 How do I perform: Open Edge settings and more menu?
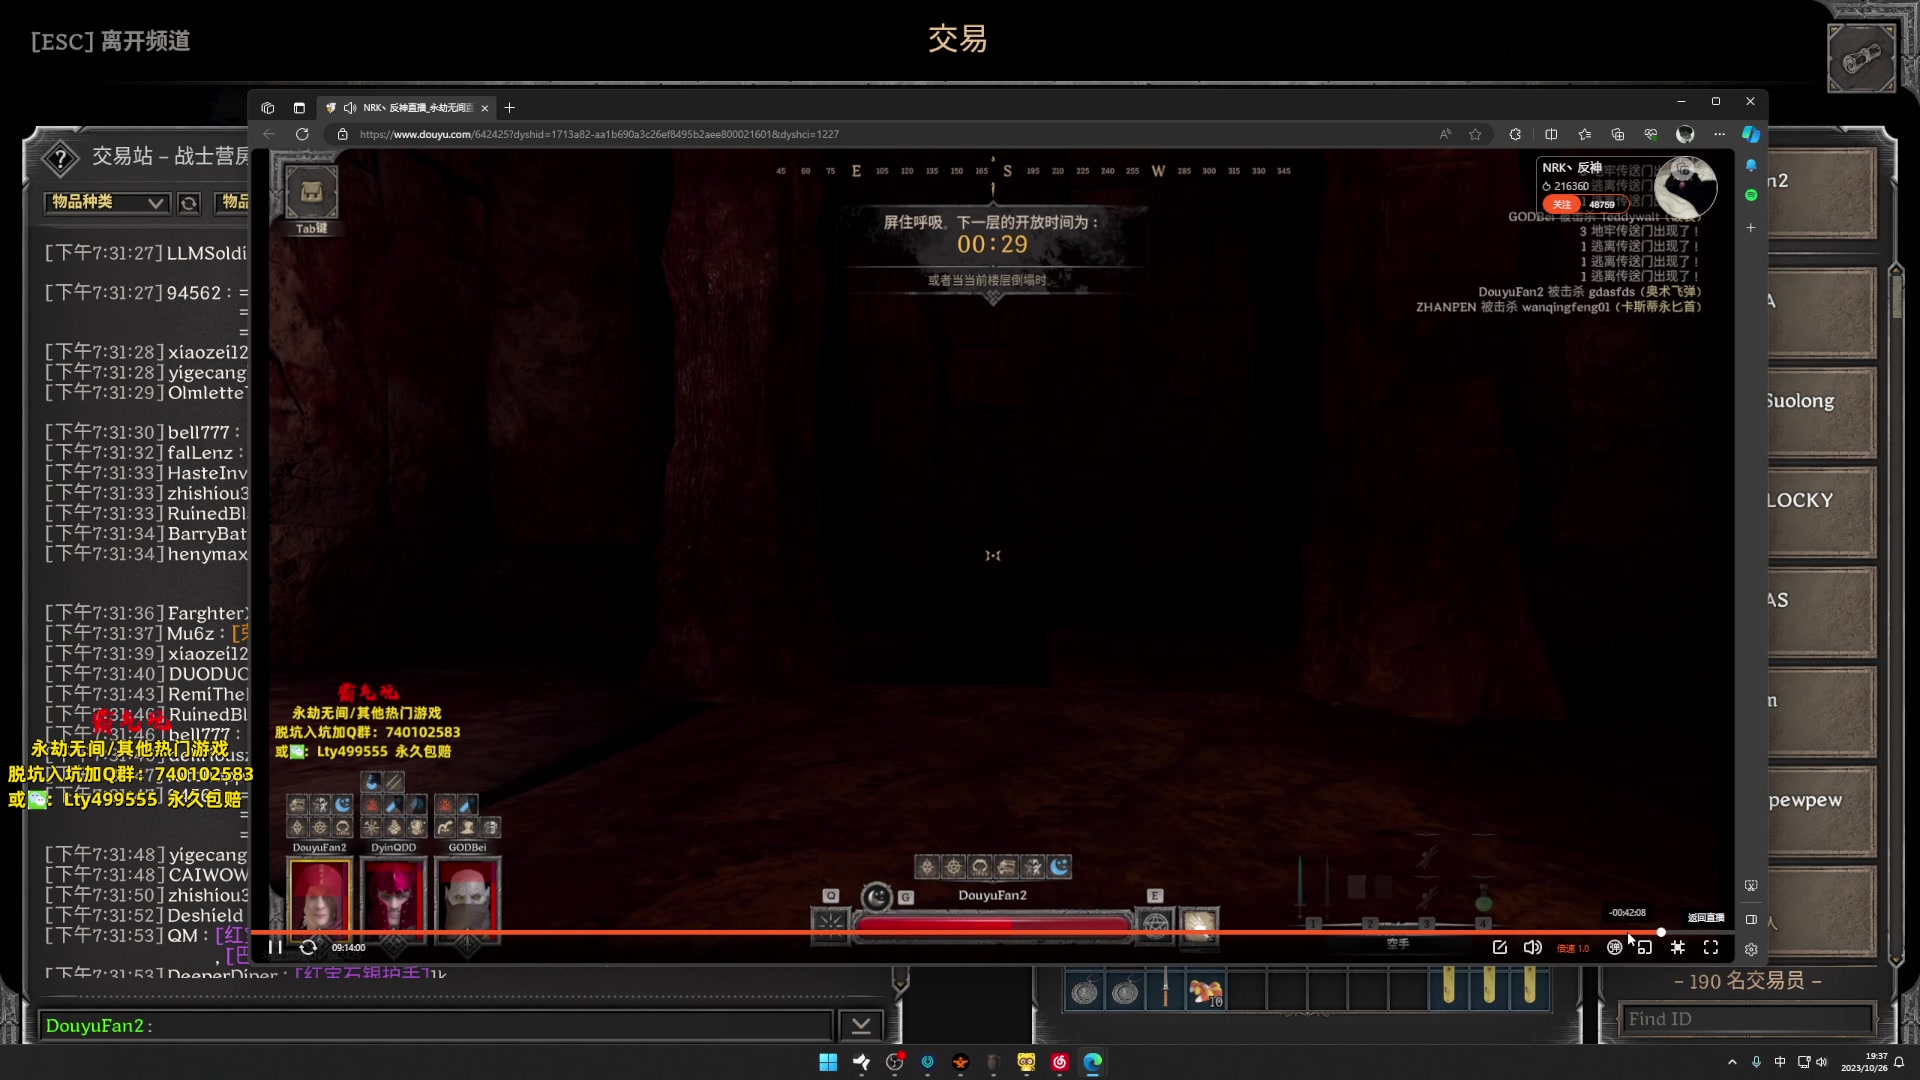tap(1719, 134)
